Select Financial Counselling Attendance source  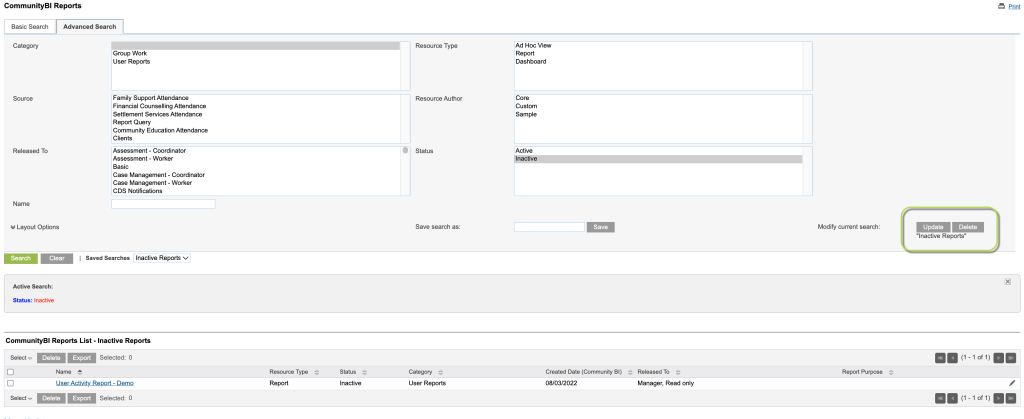point(256,106)
